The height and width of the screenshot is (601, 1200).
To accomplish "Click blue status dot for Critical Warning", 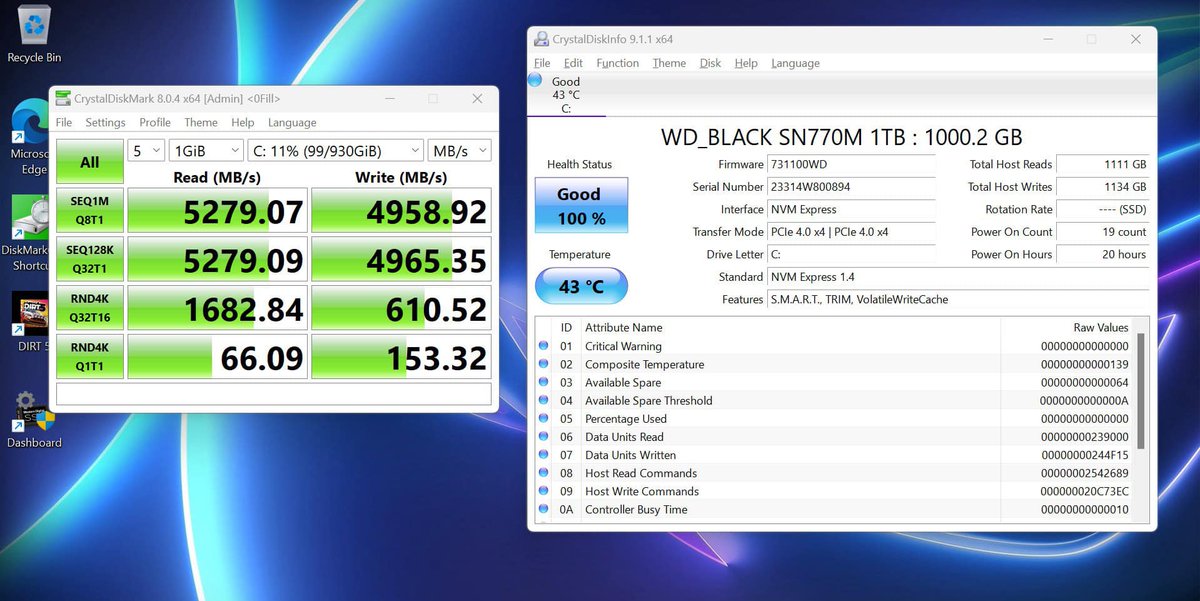I will coord(544,346).
